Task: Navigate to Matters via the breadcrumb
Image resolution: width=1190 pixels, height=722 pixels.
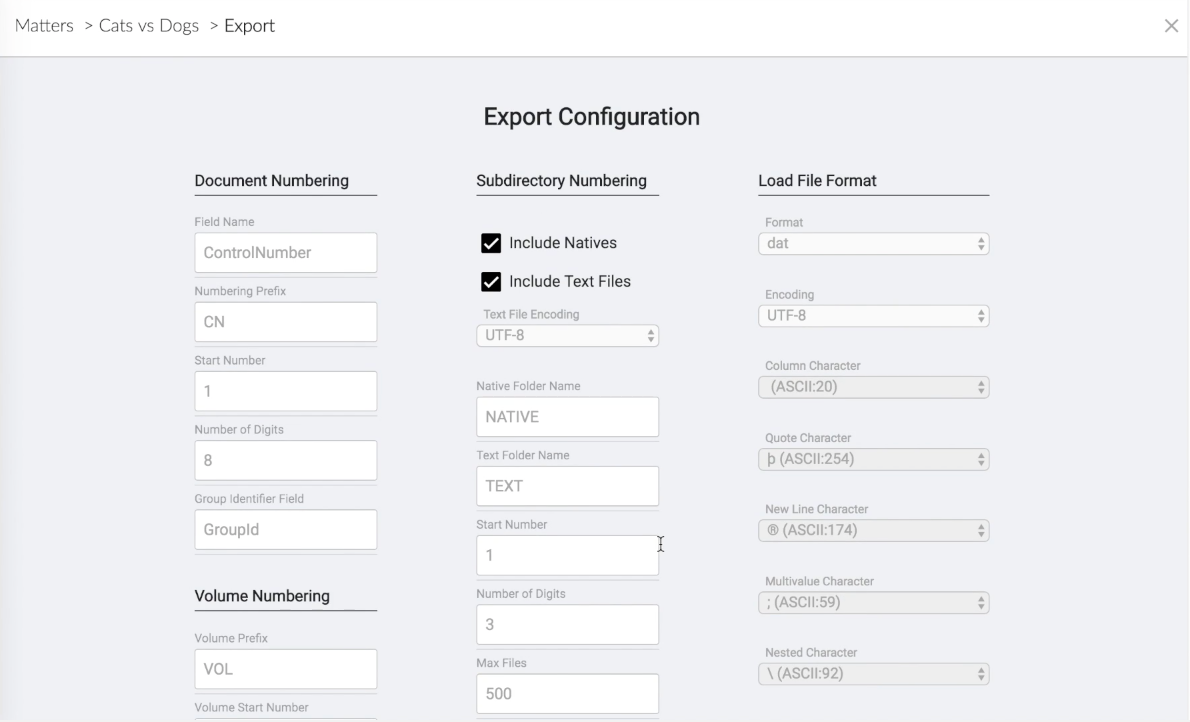Action: [x=44, y=25]
